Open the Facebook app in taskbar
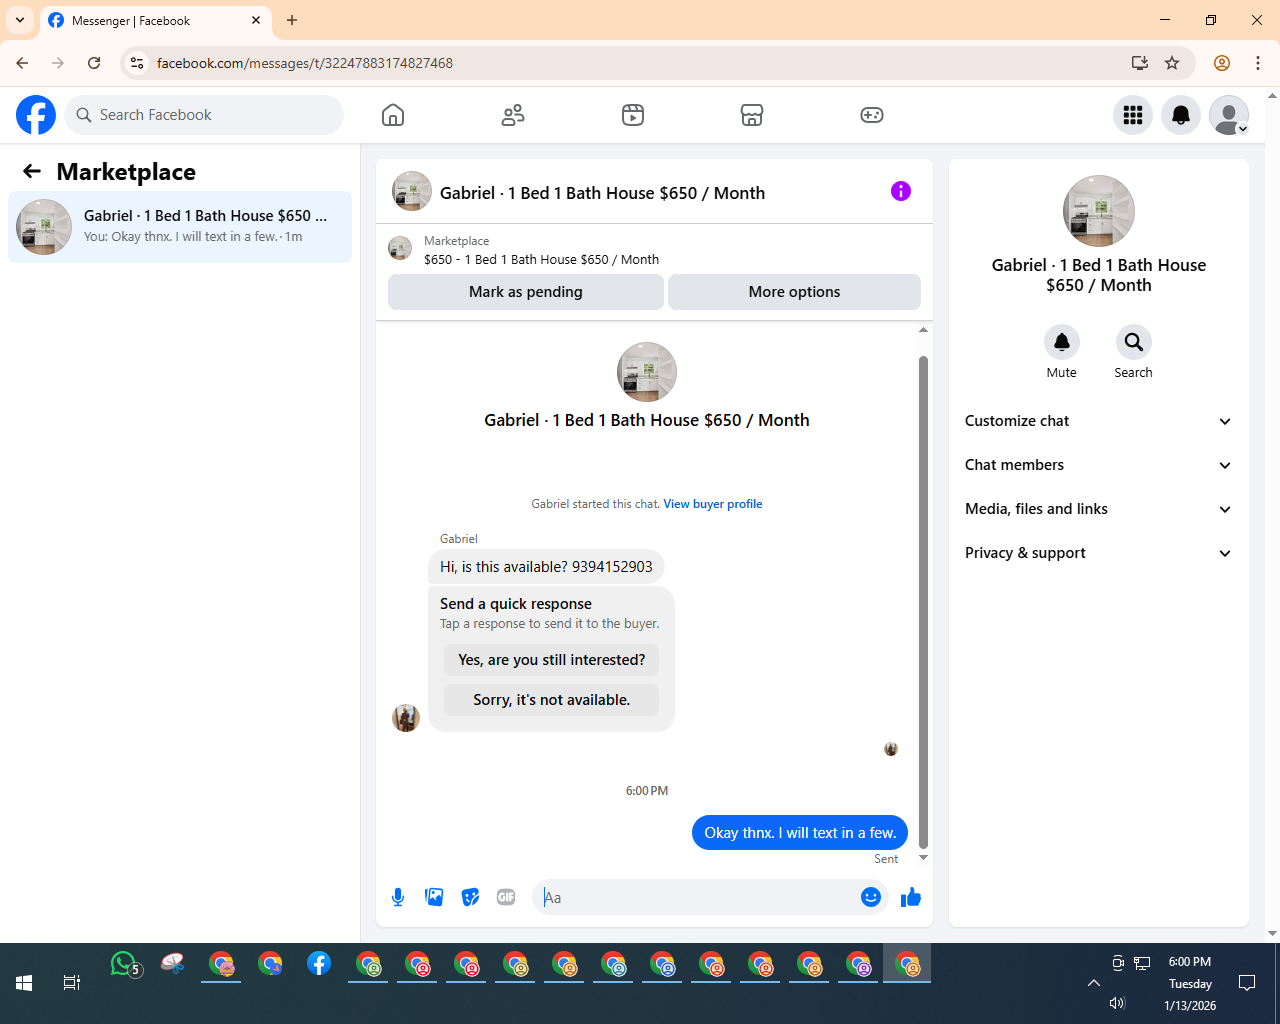The width and height of the screenshot is (1280, 1024). (319, 964)
